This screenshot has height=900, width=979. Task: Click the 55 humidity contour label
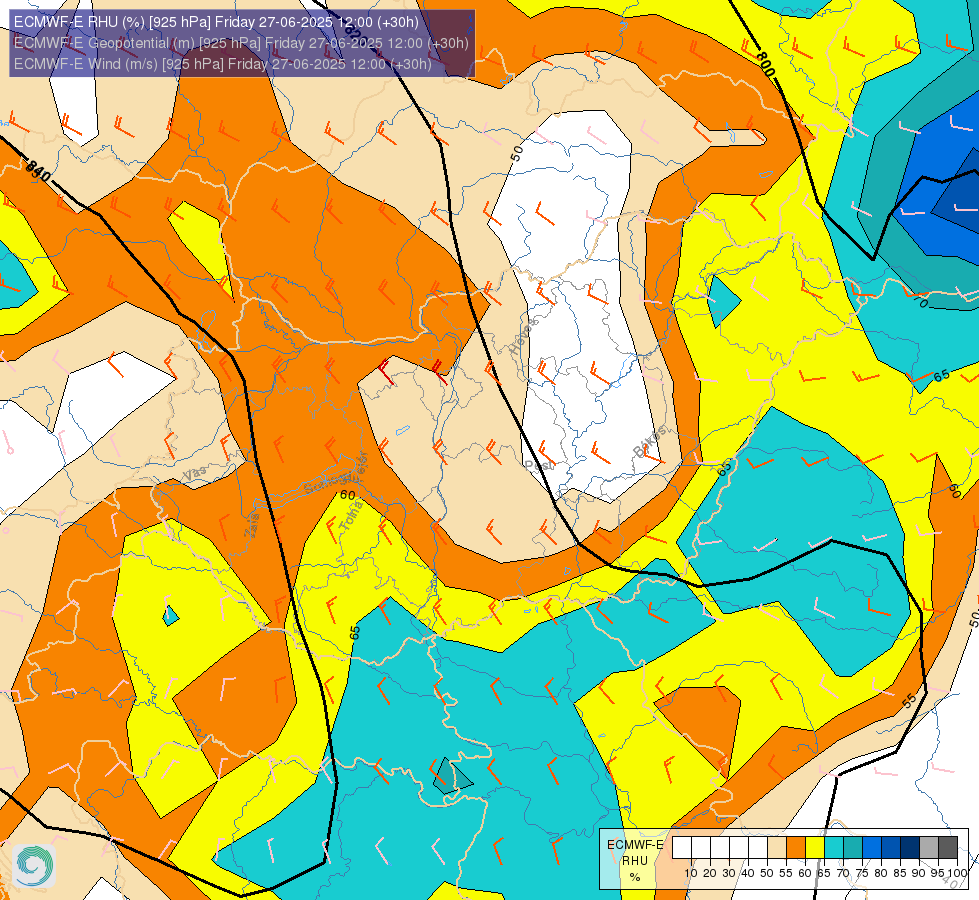pyautogui.click(x=910, y=701)
